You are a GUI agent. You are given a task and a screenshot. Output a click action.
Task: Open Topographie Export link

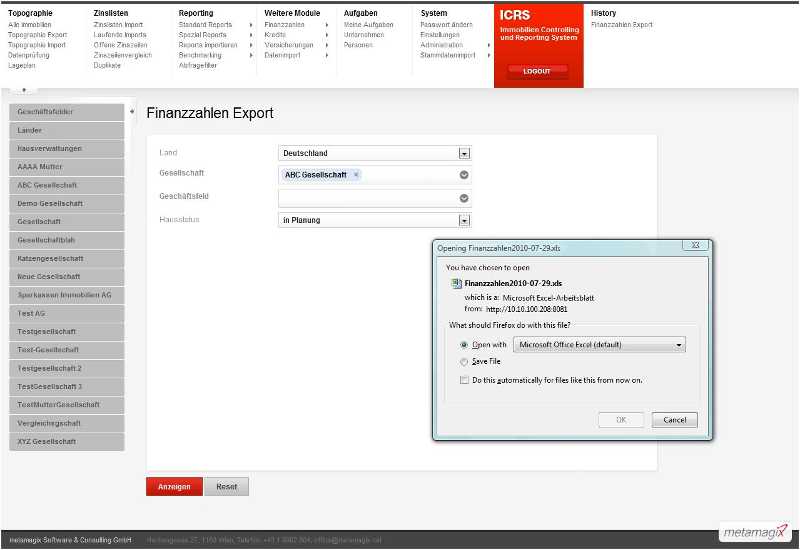(37, 35)
